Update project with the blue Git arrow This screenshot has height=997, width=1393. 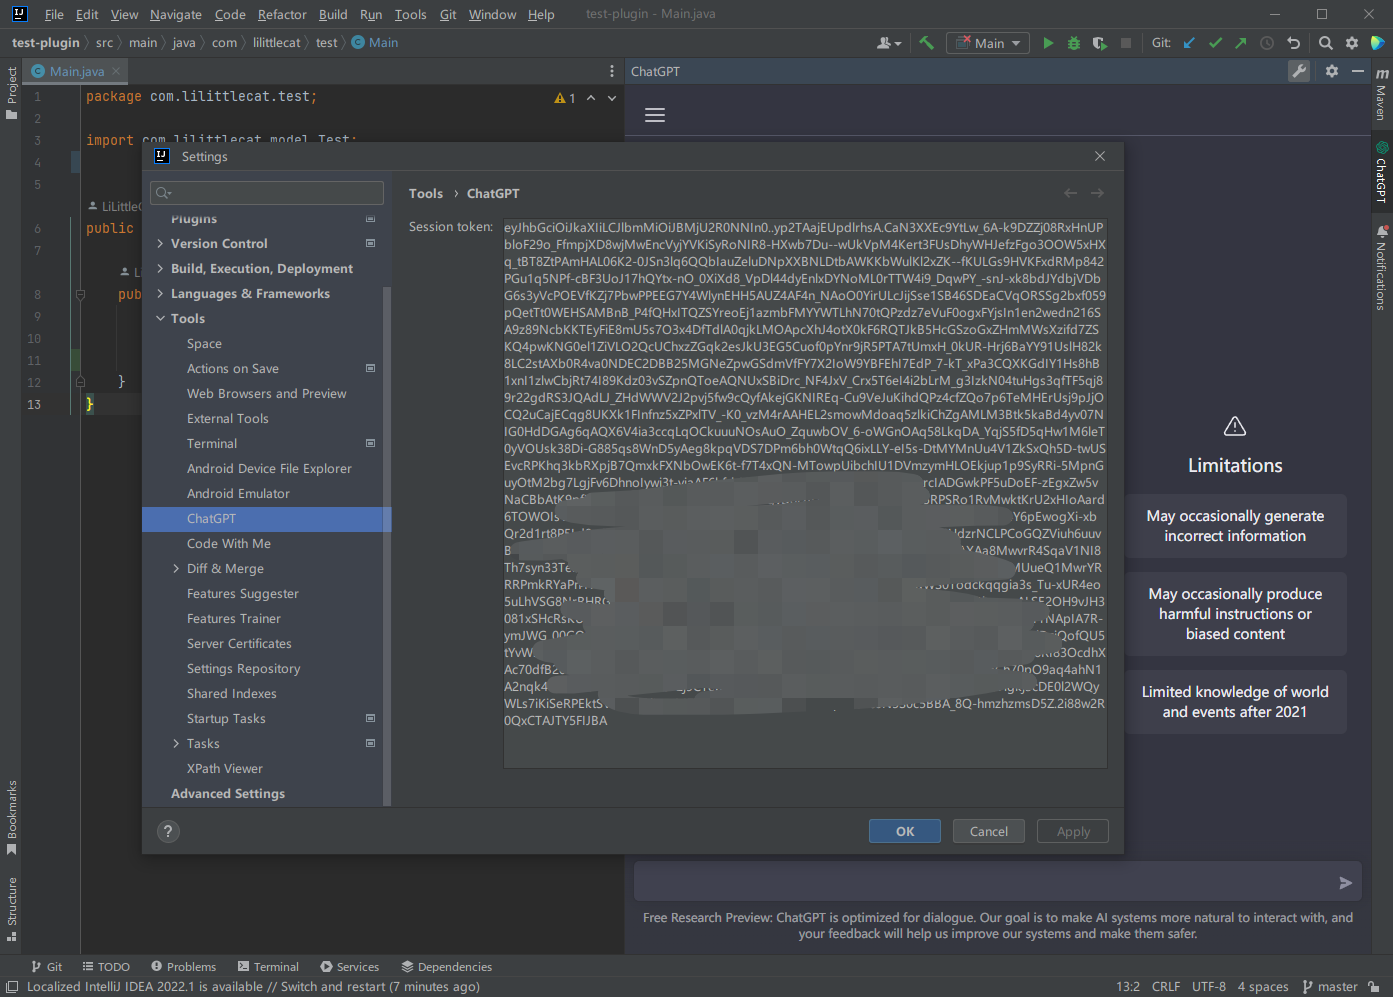click(x=1189, y=43)
